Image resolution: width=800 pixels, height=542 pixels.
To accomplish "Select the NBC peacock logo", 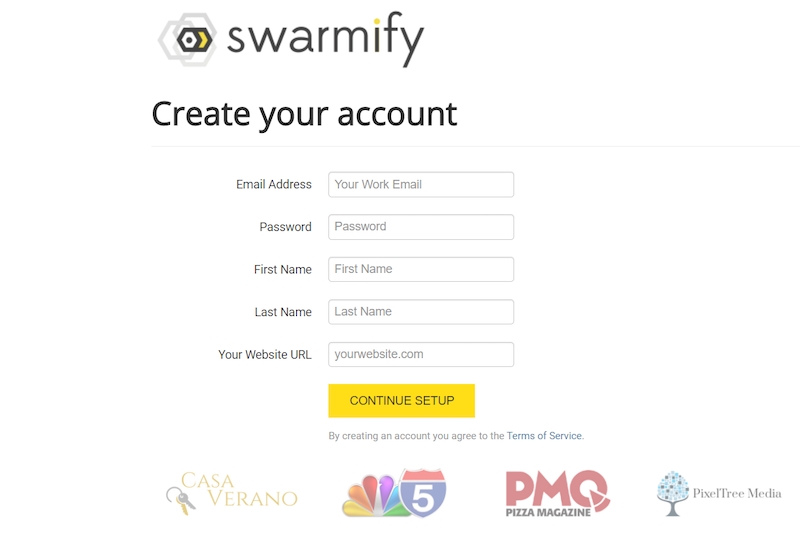I will (x=371, y=495).
